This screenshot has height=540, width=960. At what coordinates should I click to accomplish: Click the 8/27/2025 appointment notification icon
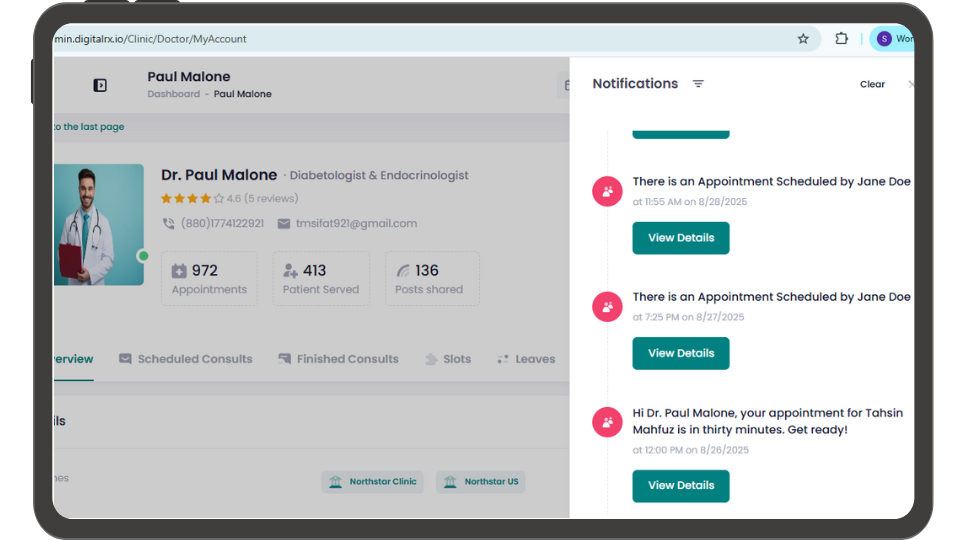[607, 307]
